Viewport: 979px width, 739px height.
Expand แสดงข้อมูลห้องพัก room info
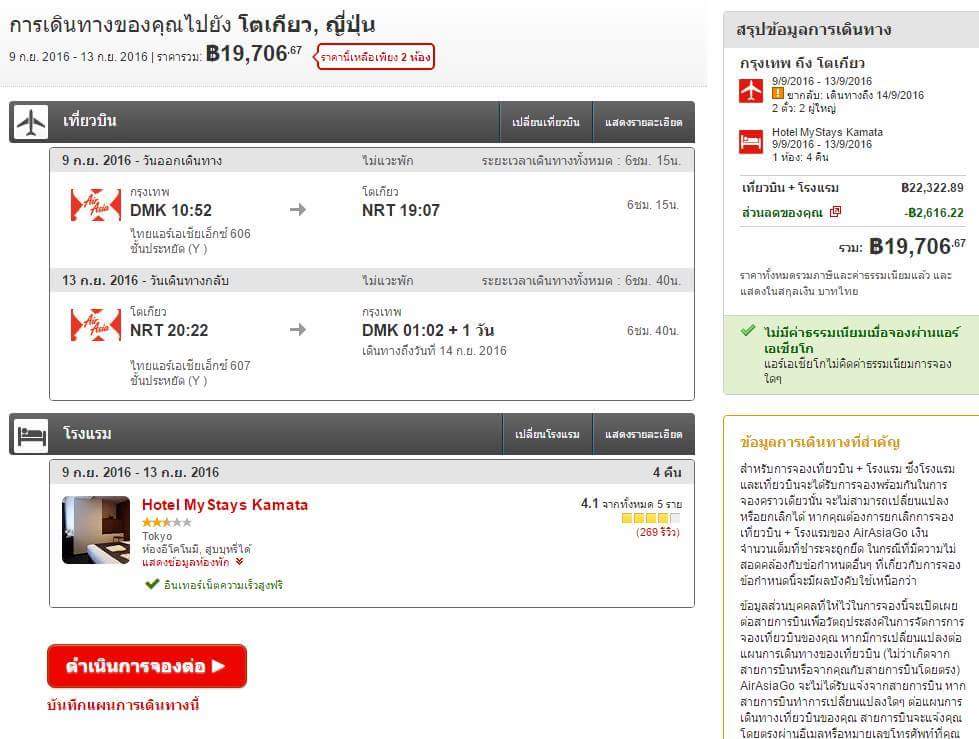(x=192, y=562)
